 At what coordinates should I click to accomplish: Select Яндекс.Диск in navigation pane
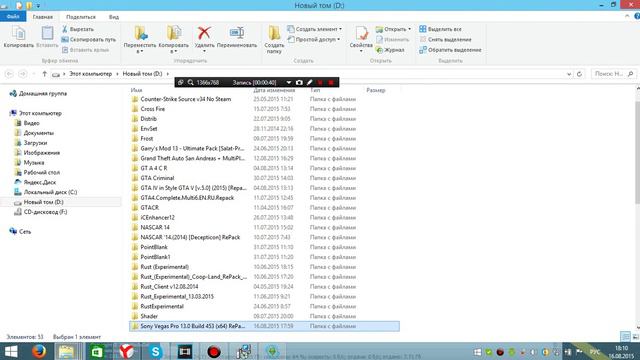tap(40, 182)
